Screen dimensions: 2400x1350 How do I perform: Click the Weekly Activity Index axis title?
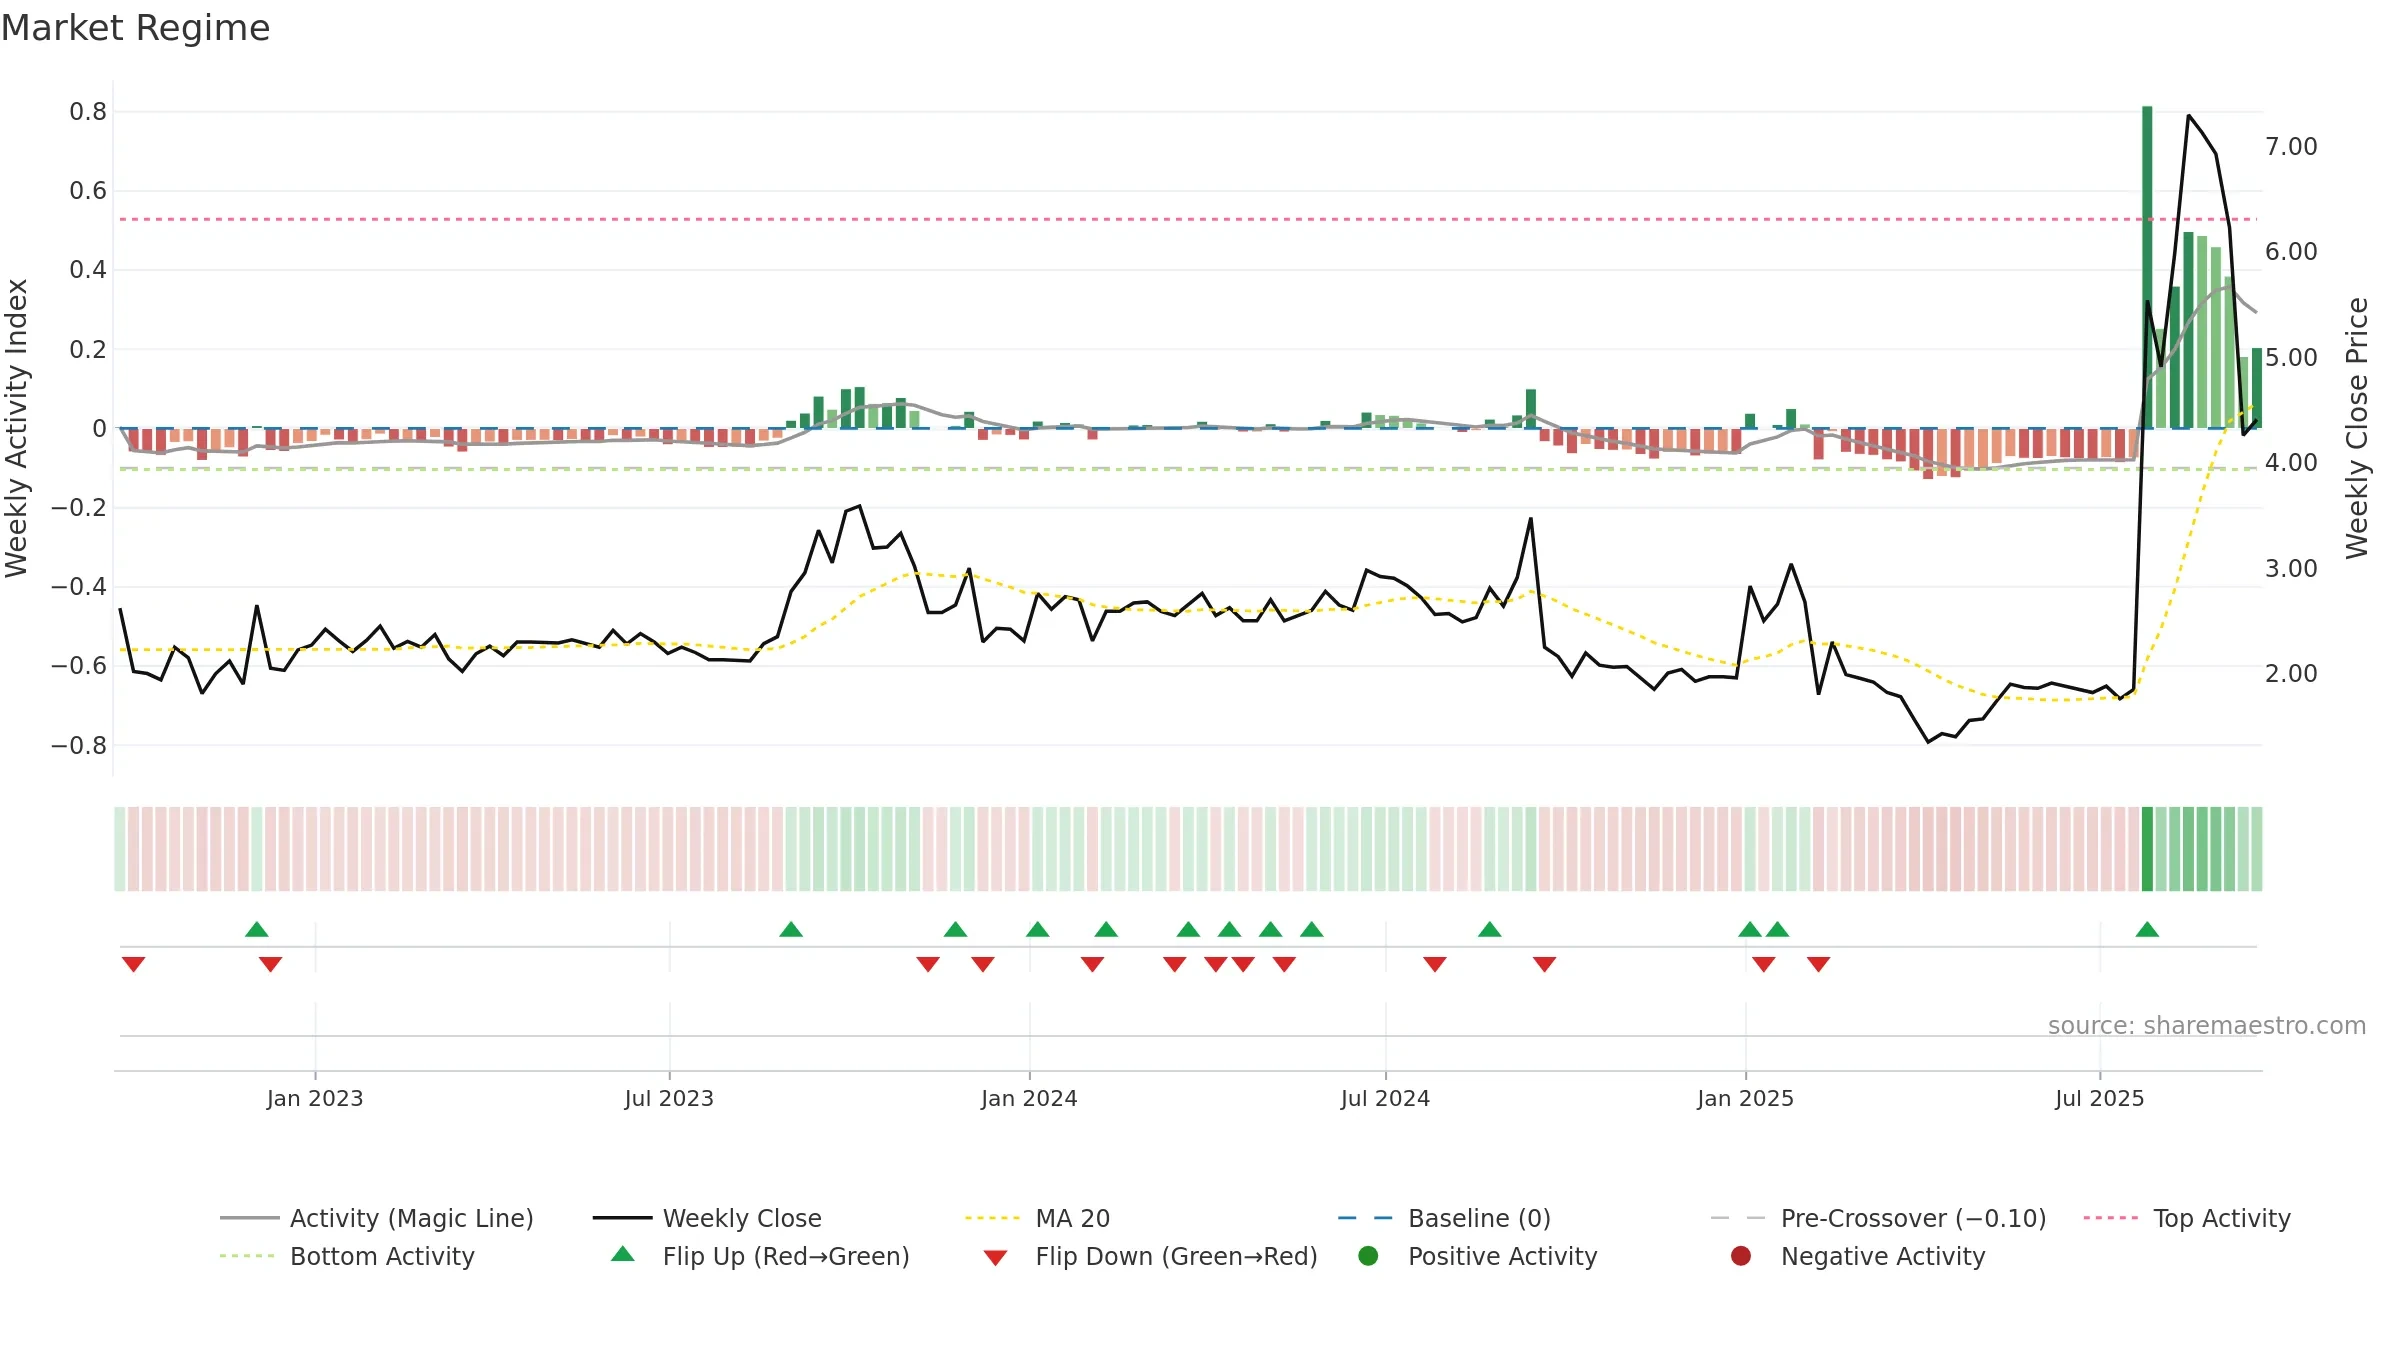(17, 428)
